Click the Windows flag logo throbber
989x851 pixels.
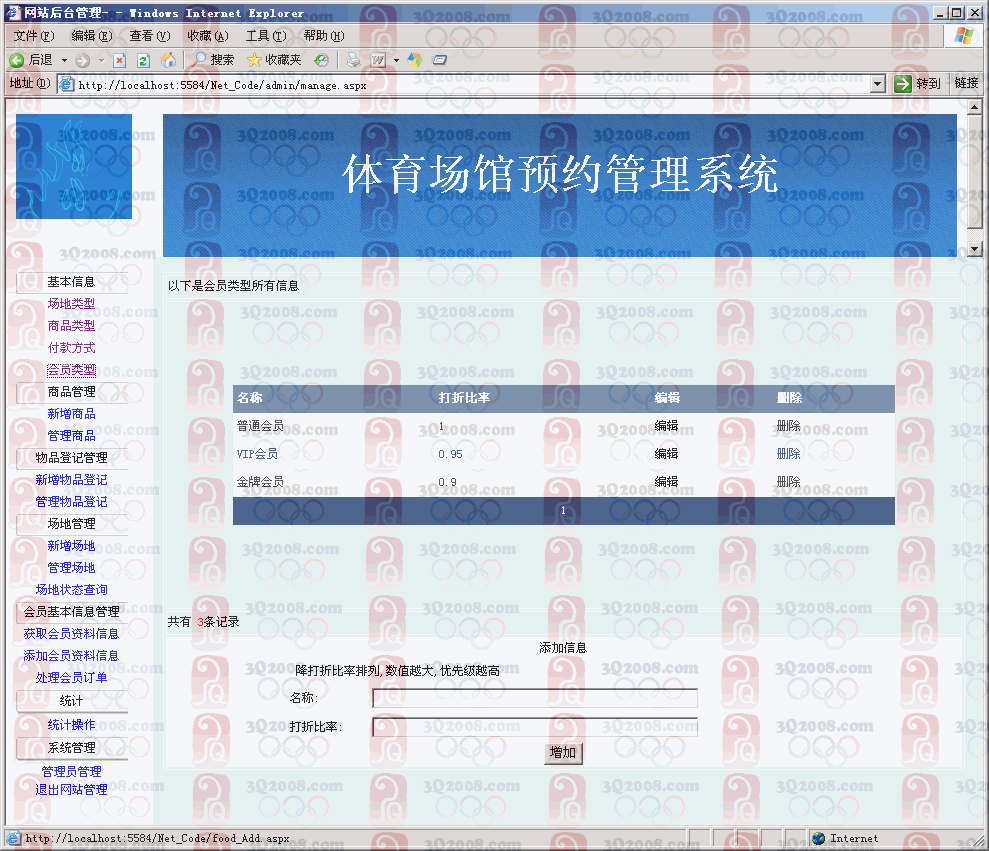(x=963, y=36)
